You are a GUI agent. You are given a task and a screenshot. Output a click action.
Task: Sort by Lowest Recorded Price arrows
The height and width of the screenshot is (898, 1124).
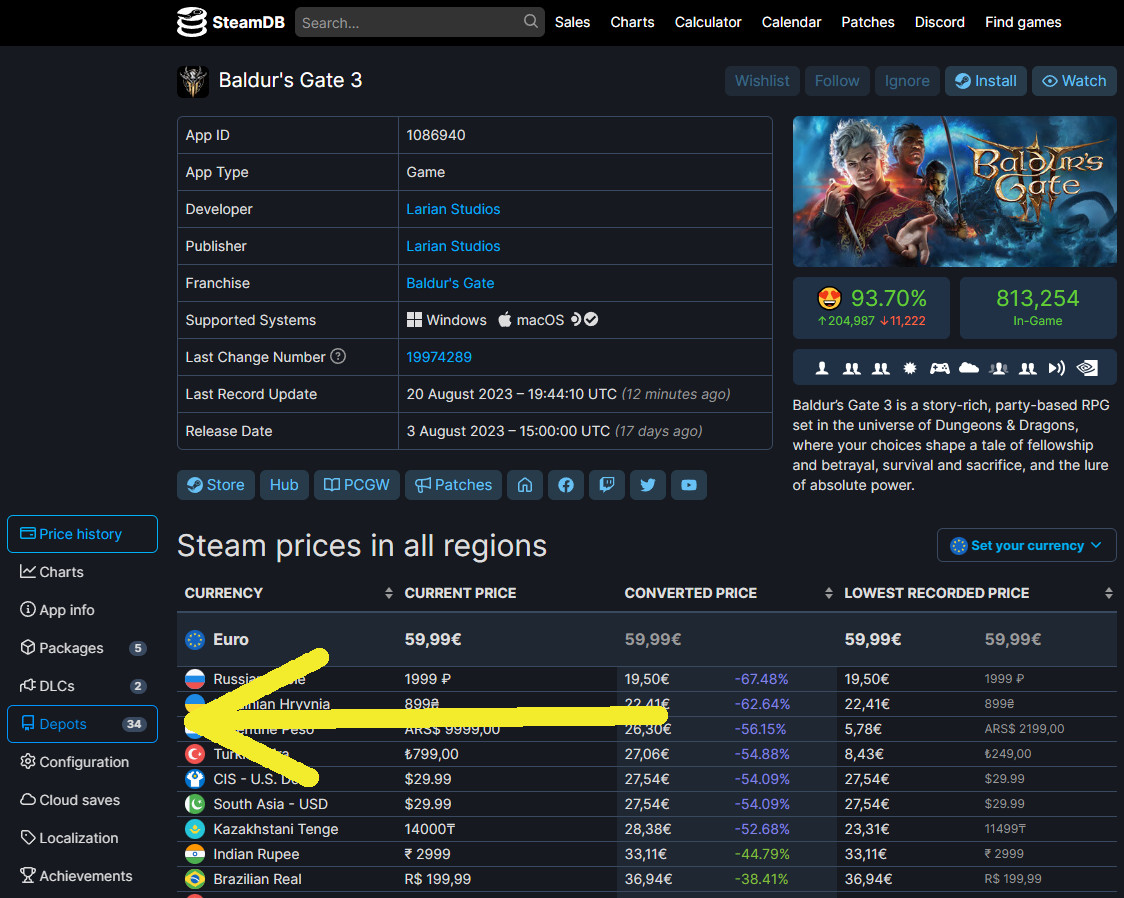(x=1109, y=593)
